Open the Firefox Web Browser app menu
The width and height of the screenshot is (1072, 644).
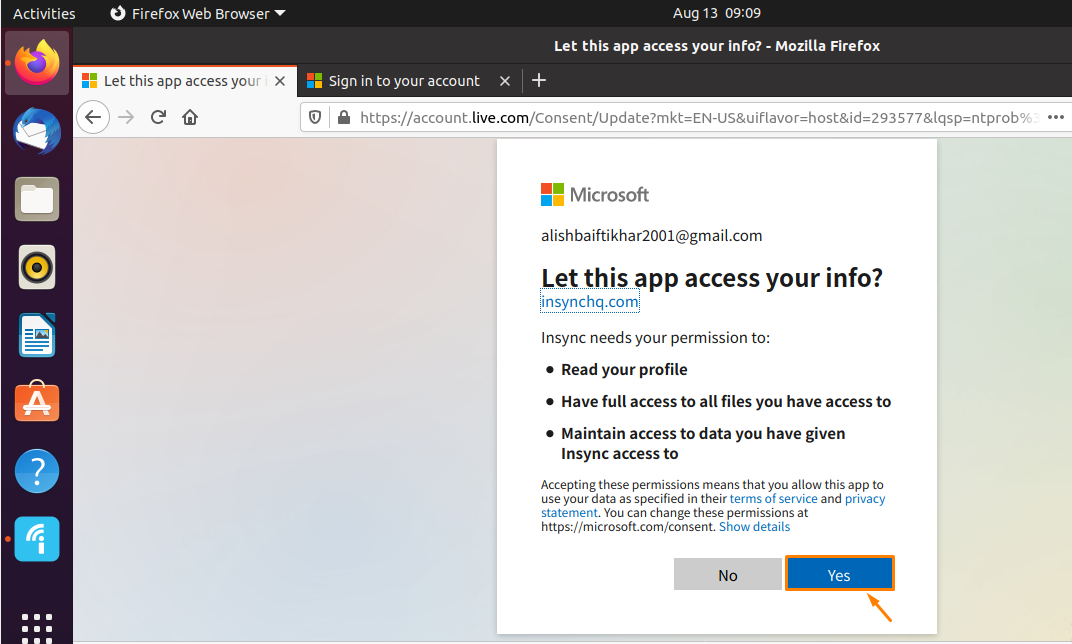tap(198, 14)
